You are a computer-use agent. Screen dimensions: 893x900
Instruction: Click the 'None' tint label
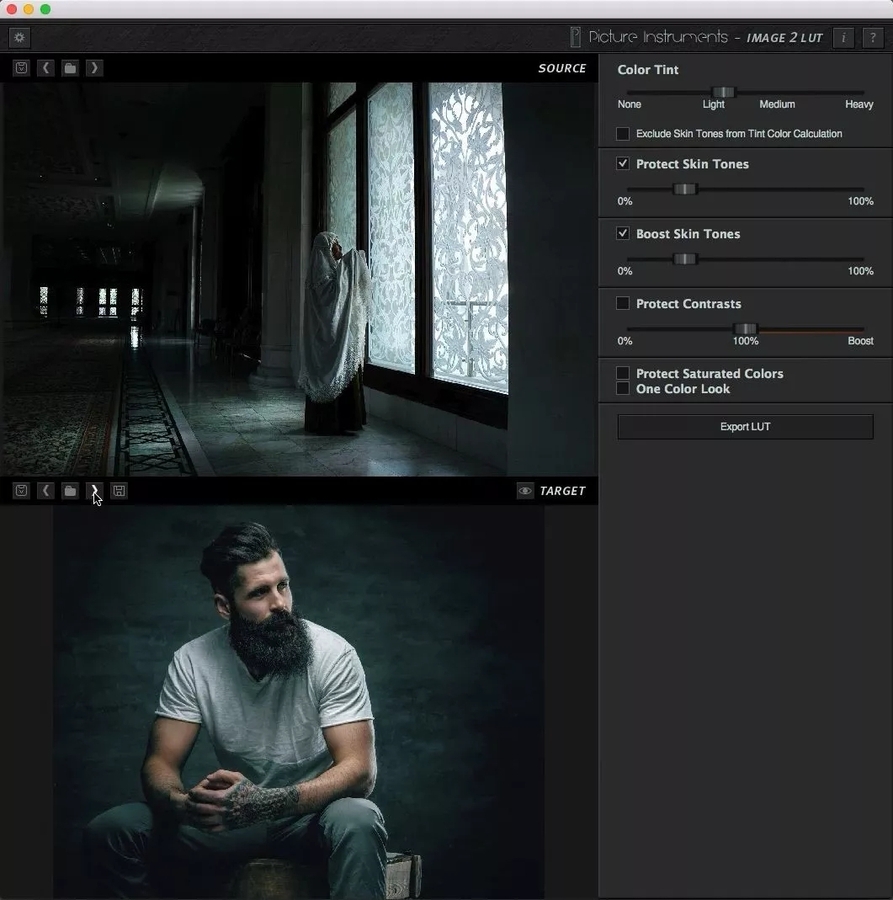click(x=629, y=104)
